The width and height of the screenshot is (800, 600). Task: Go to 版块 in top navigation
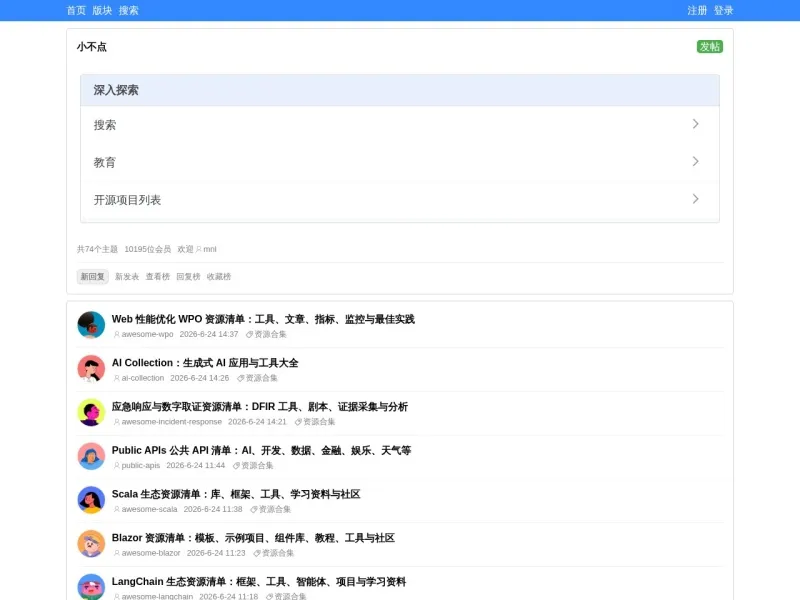pyautogui.click(x=102, y=10)
